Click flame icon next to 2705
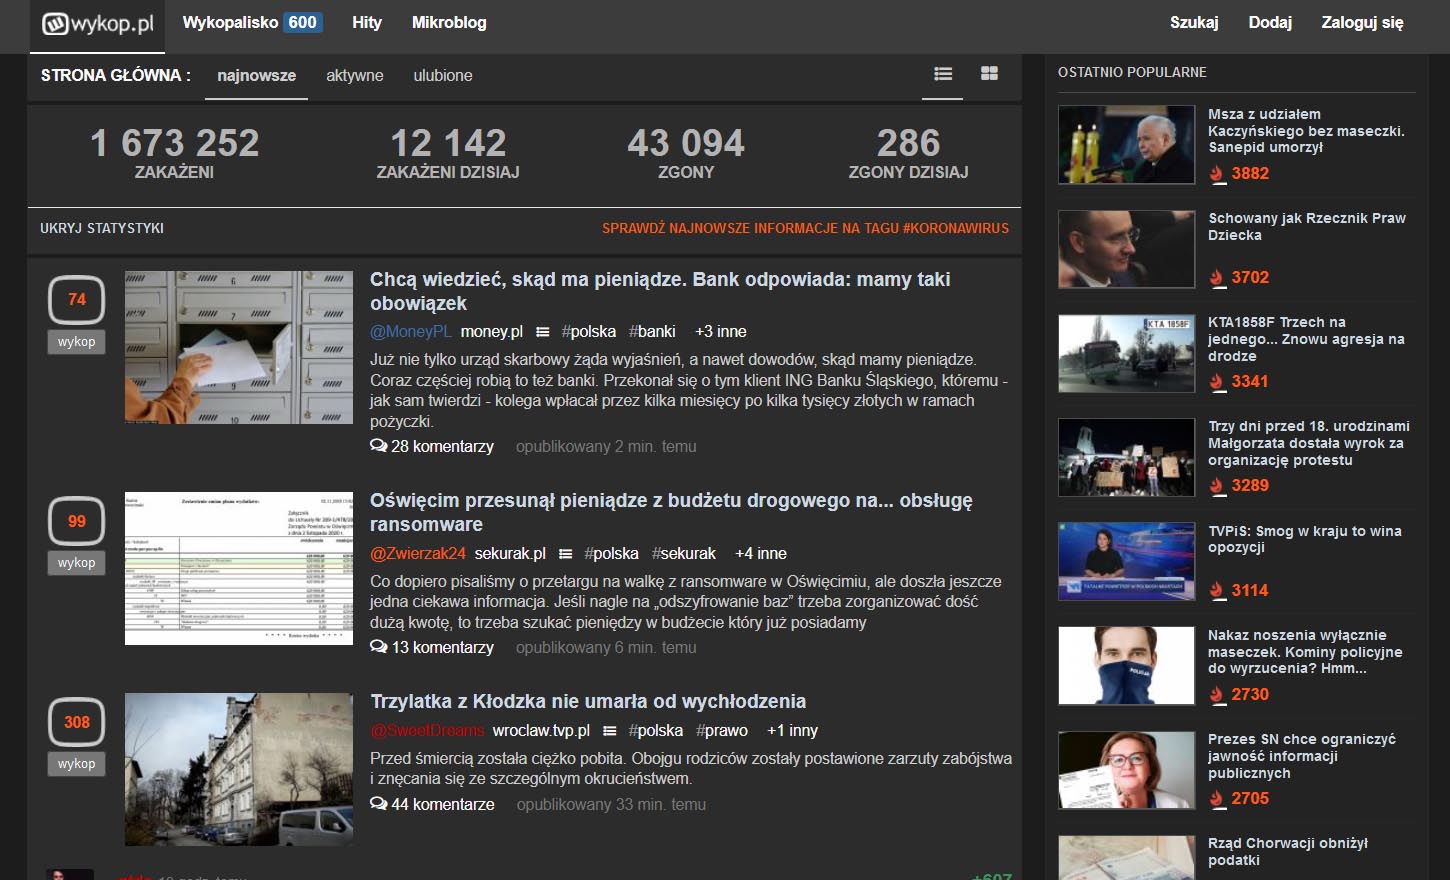This screenshot has height=880, width=1450. click(1217, 799)
